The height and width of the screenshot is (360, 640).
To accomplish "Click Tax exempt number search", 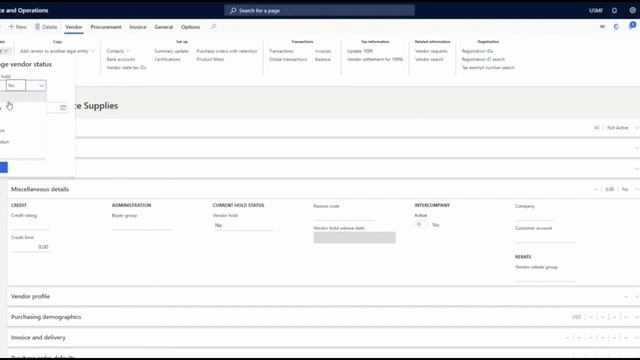I will pos(488,67).
